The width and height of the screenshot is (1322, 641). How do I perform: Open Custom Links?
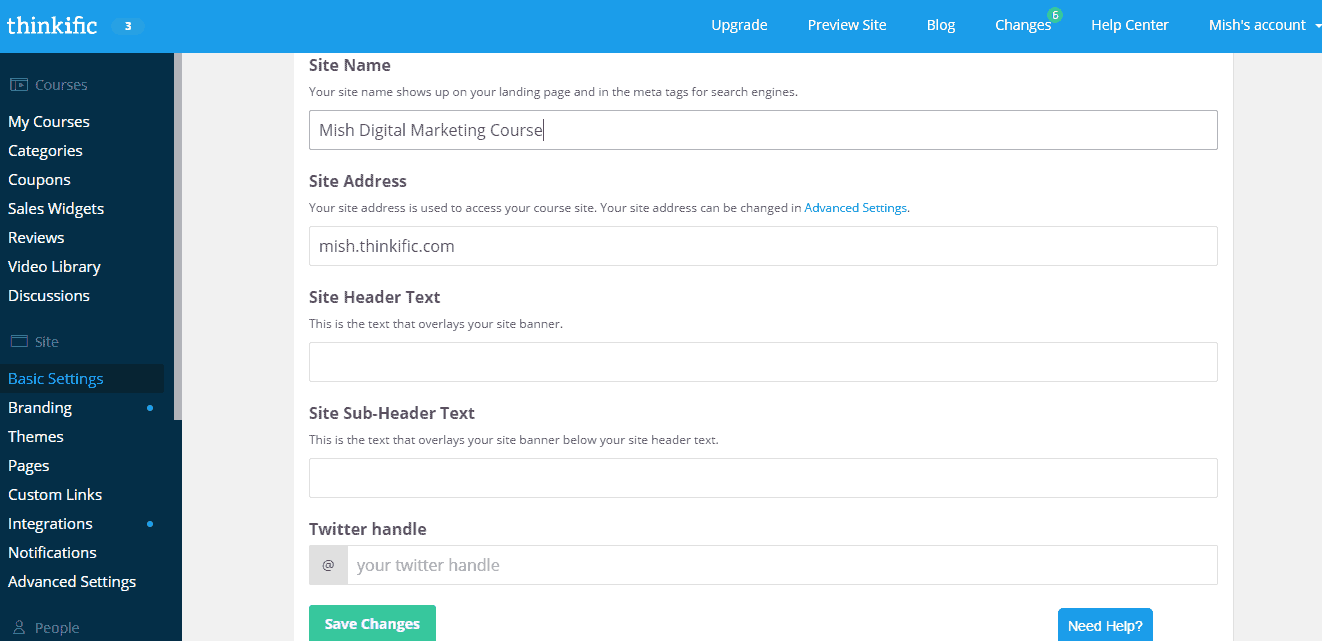click(55, 495)
